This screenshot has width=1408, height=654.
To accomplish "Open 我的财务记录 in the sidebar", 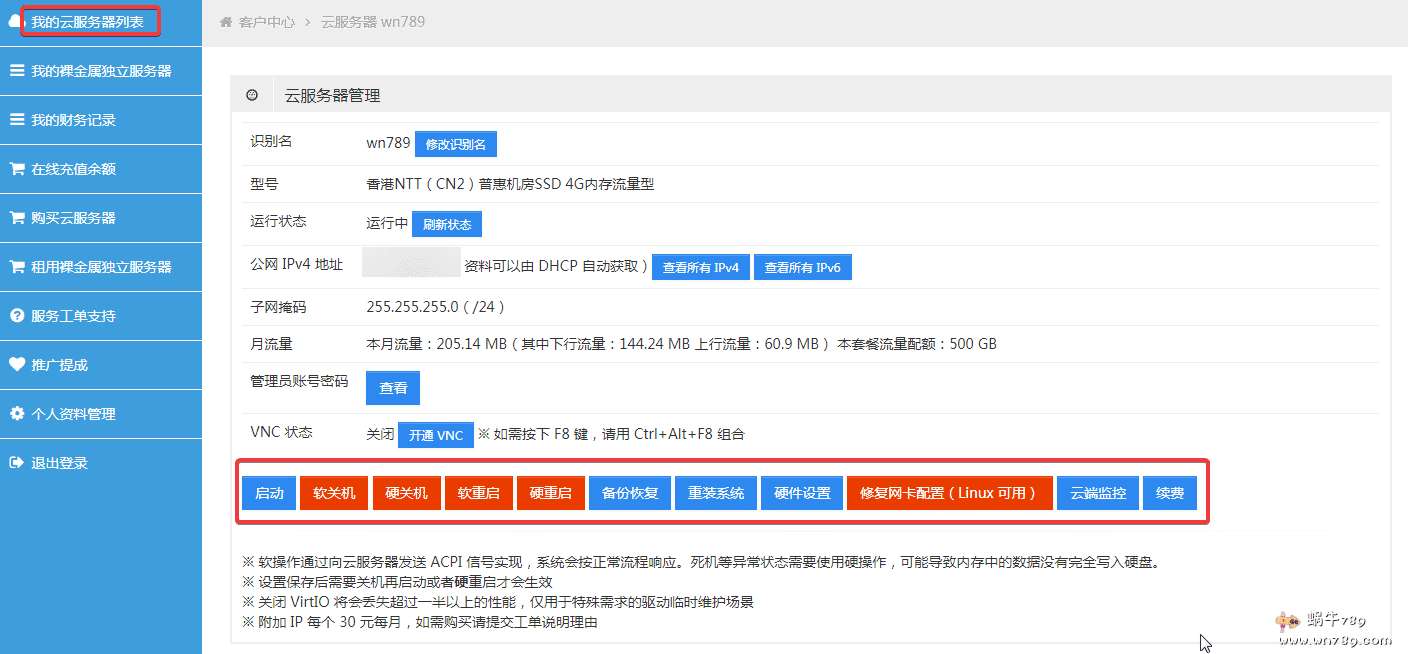I will (x=73, y=120).
